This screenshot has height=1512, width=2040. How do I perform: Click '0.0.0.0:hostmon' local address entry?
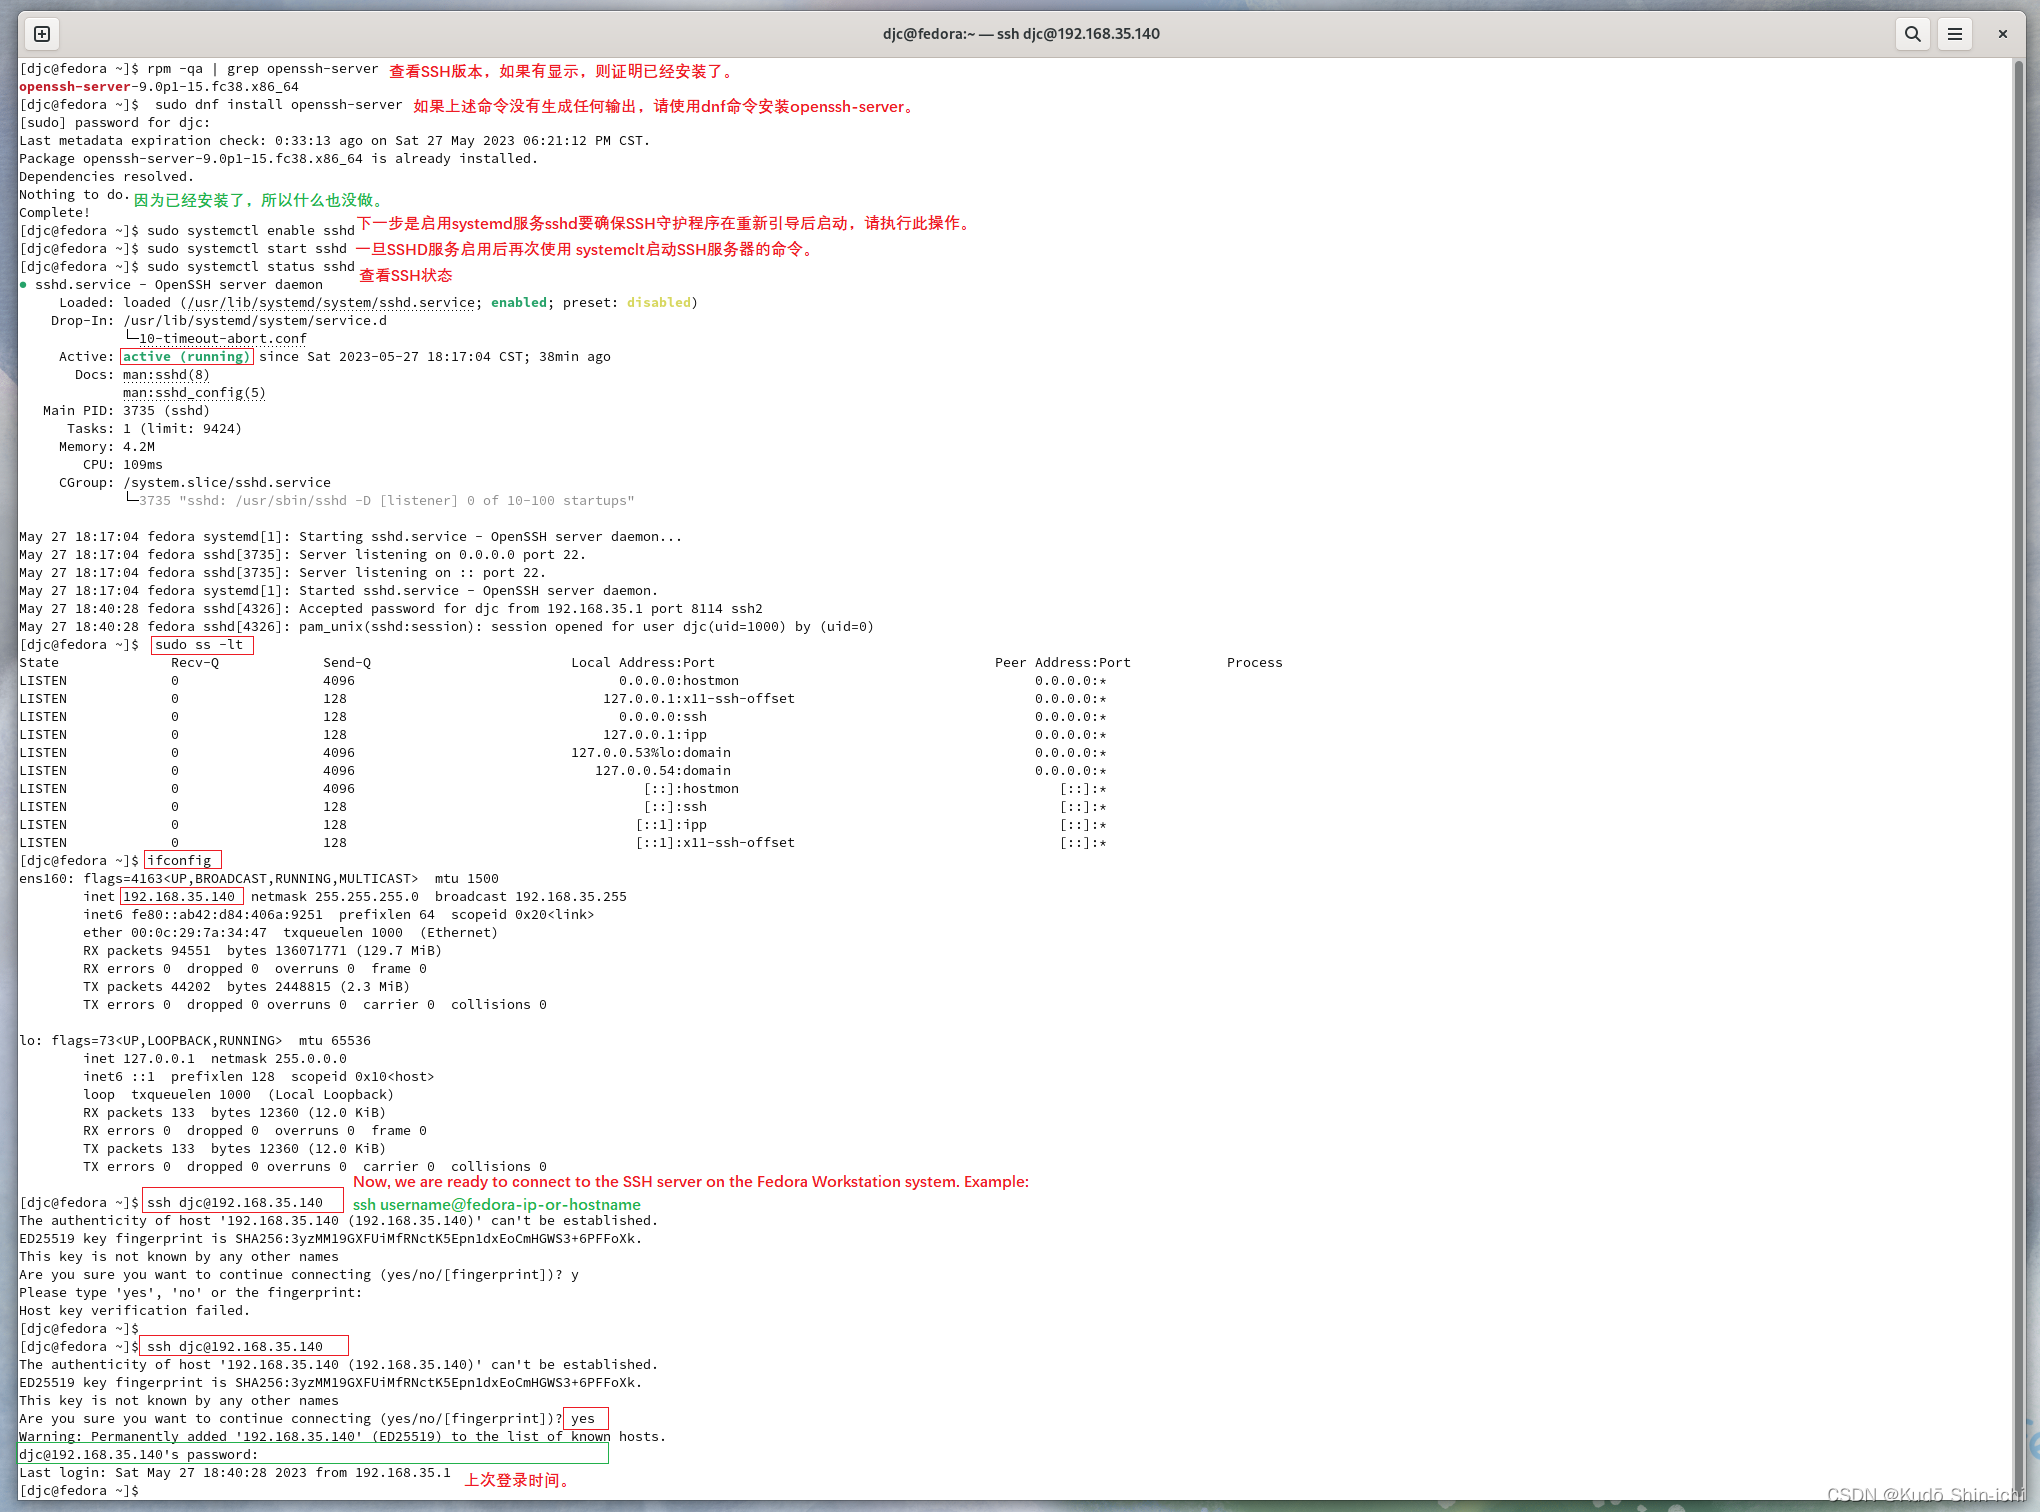[x=679, y=681]
